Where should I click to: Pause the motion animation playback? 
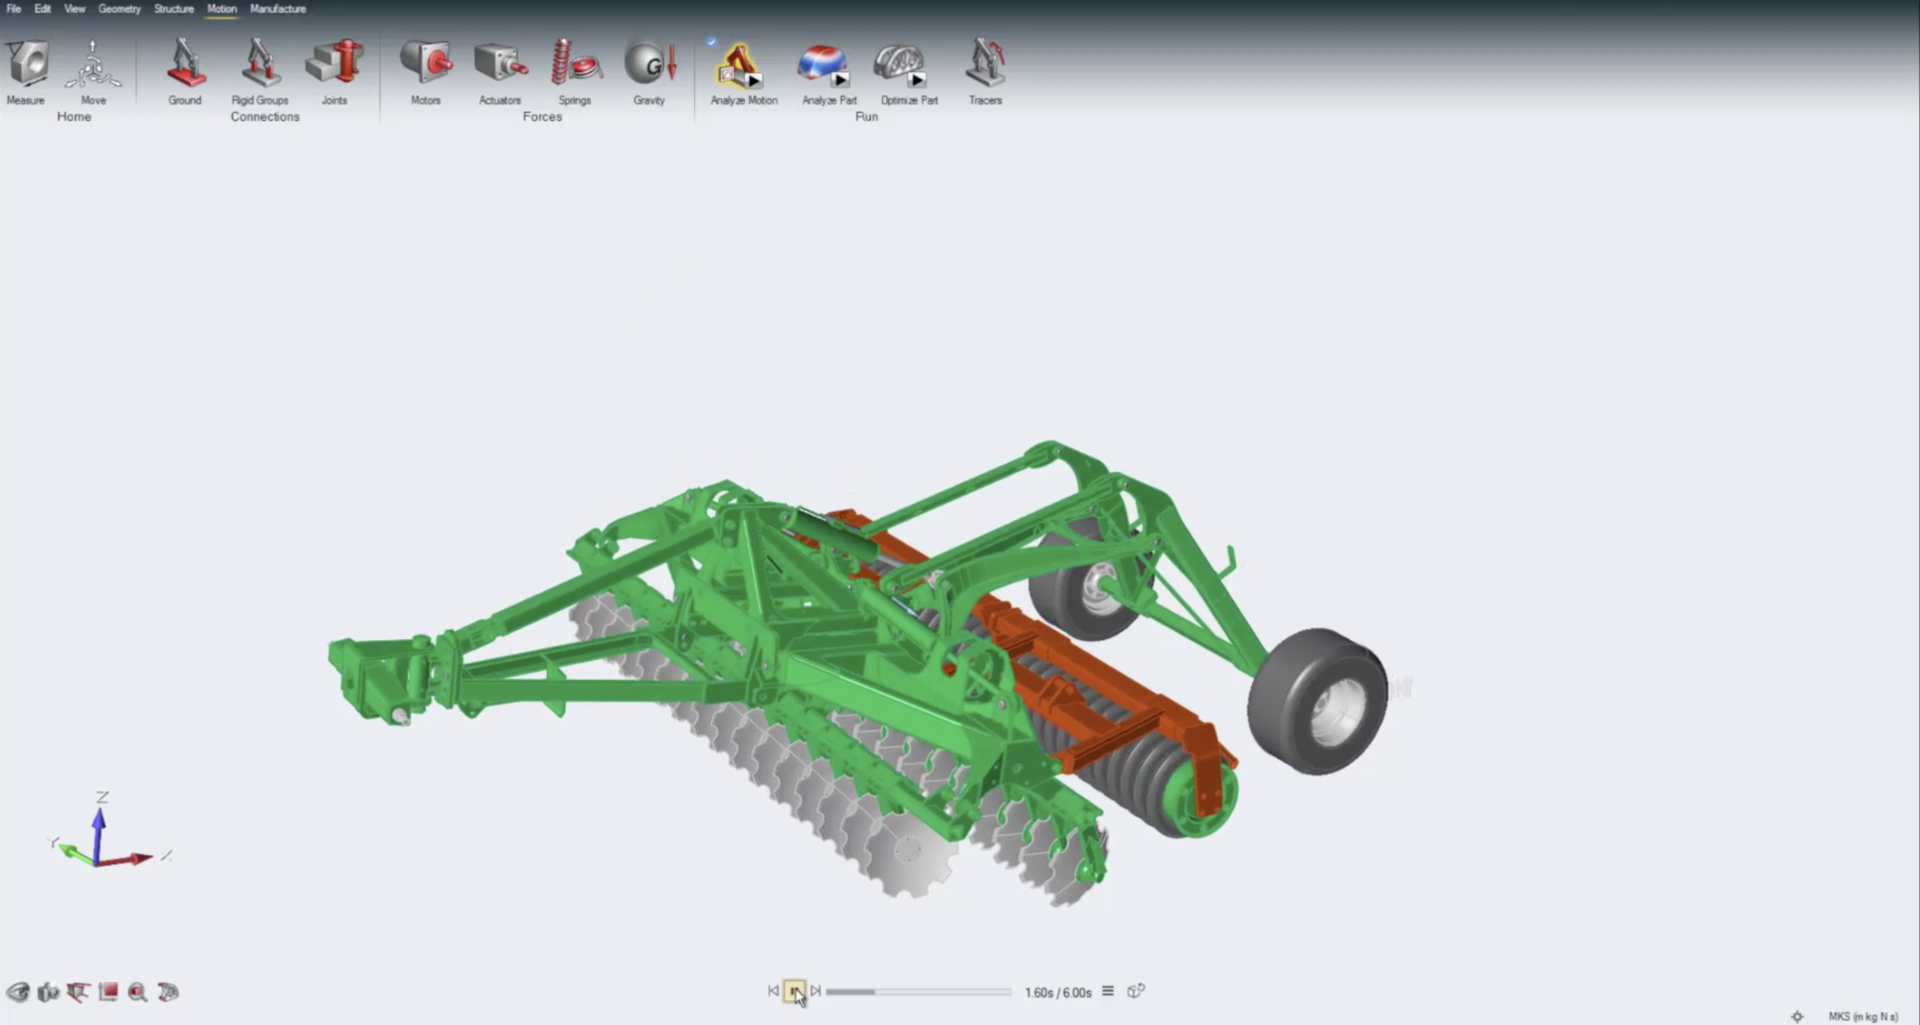pyautogui.click(x=794, y=991)
